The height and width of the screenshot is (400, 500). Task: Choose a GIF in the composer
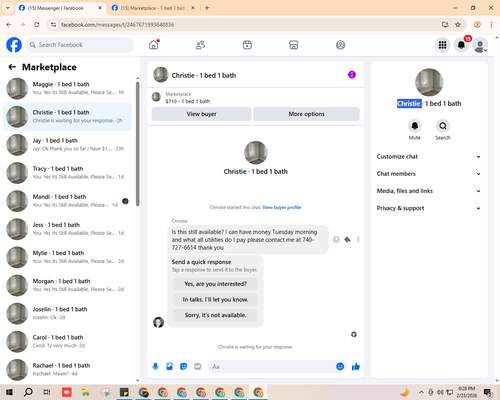click(198, 367)
